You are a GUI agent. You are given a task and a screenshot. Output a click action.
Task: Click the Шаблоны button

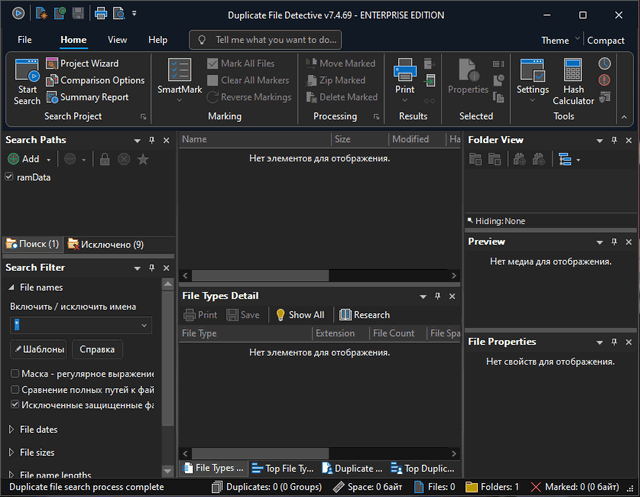pos(40,349)
